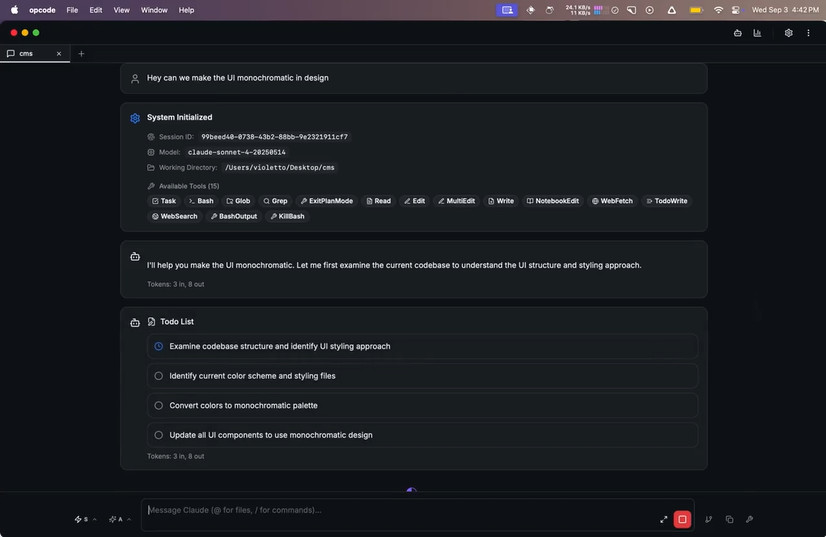Click the KillBash tool chip
This screenshot has width=826, height=537.
coord(288,216)
